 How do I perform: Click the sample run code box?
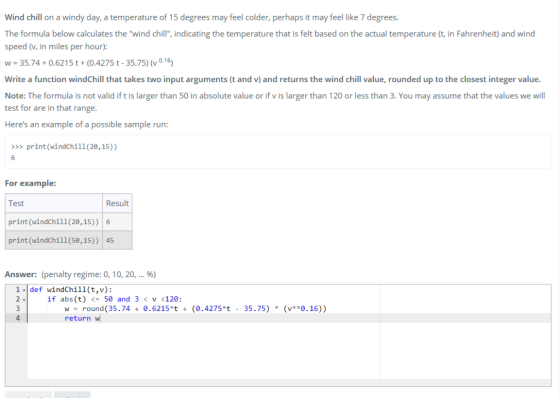pos(278,151)
